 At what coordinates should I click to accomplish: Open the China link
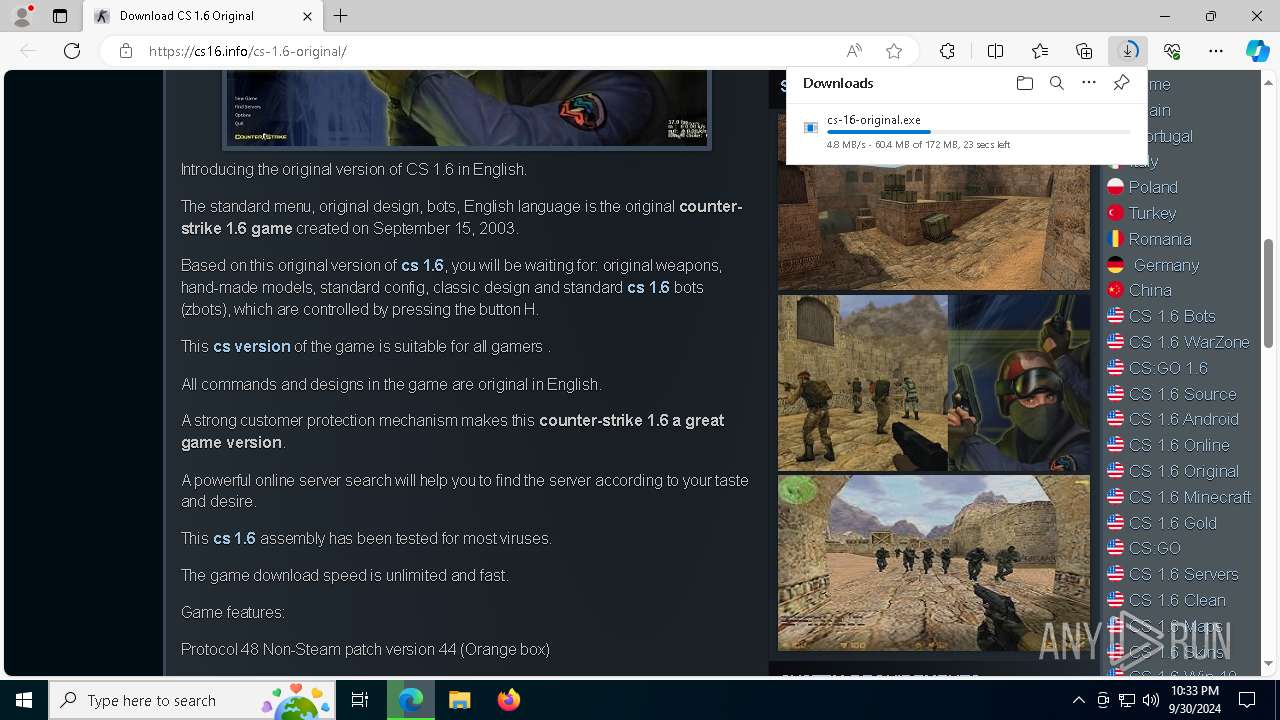tap(1150, 290)
